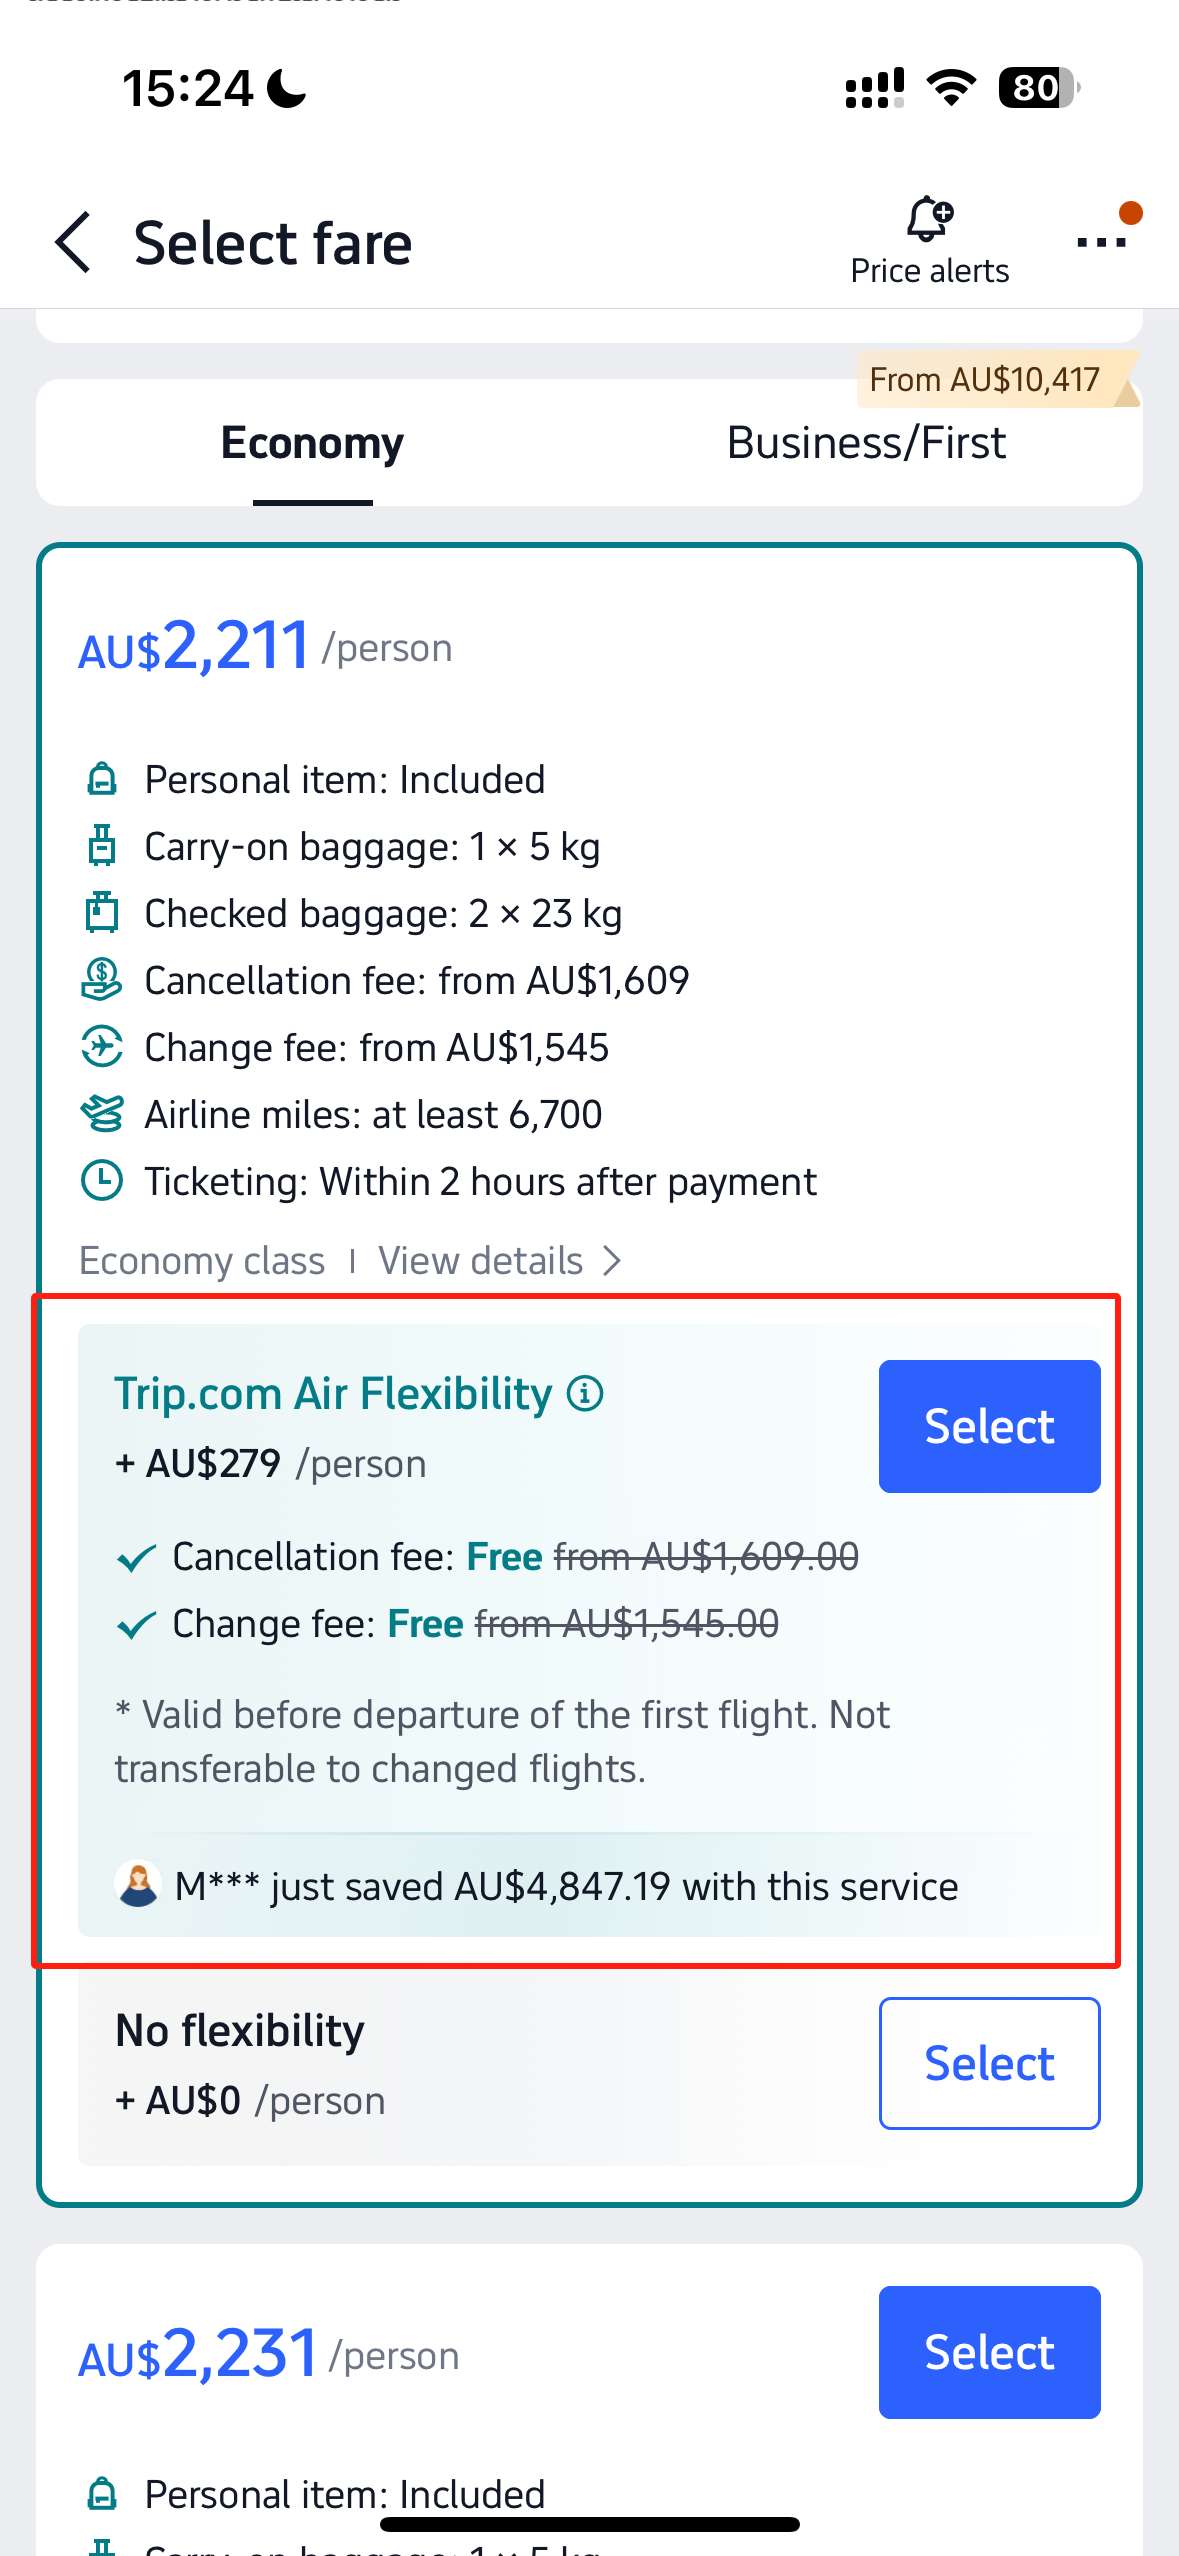Click the checkmark beside free change fee
The width and height of the screenshot is (1179, 2556).
pos(137,1623)
